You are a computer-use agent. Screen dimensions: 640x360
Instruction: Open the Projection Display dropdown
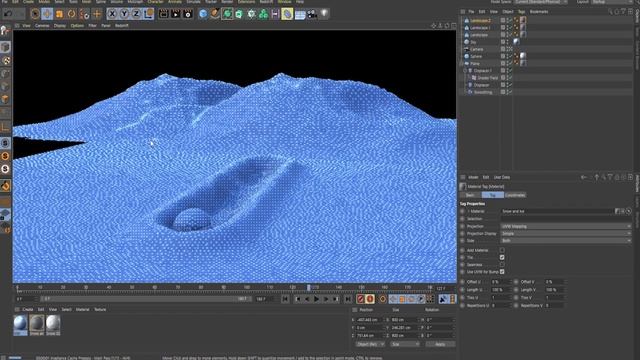coord(566,233)
